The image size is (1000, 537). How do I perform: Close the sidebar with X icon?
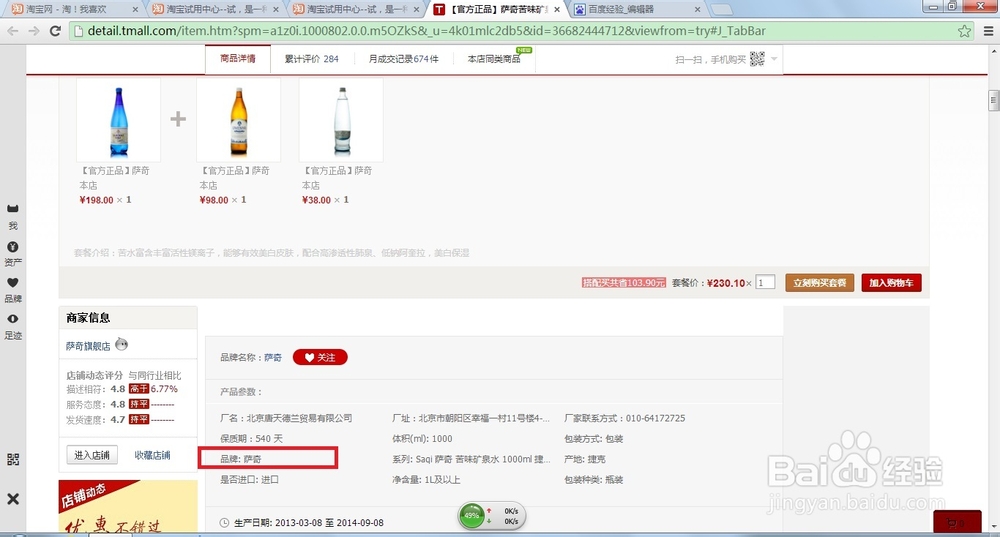[x=13, y=499]
